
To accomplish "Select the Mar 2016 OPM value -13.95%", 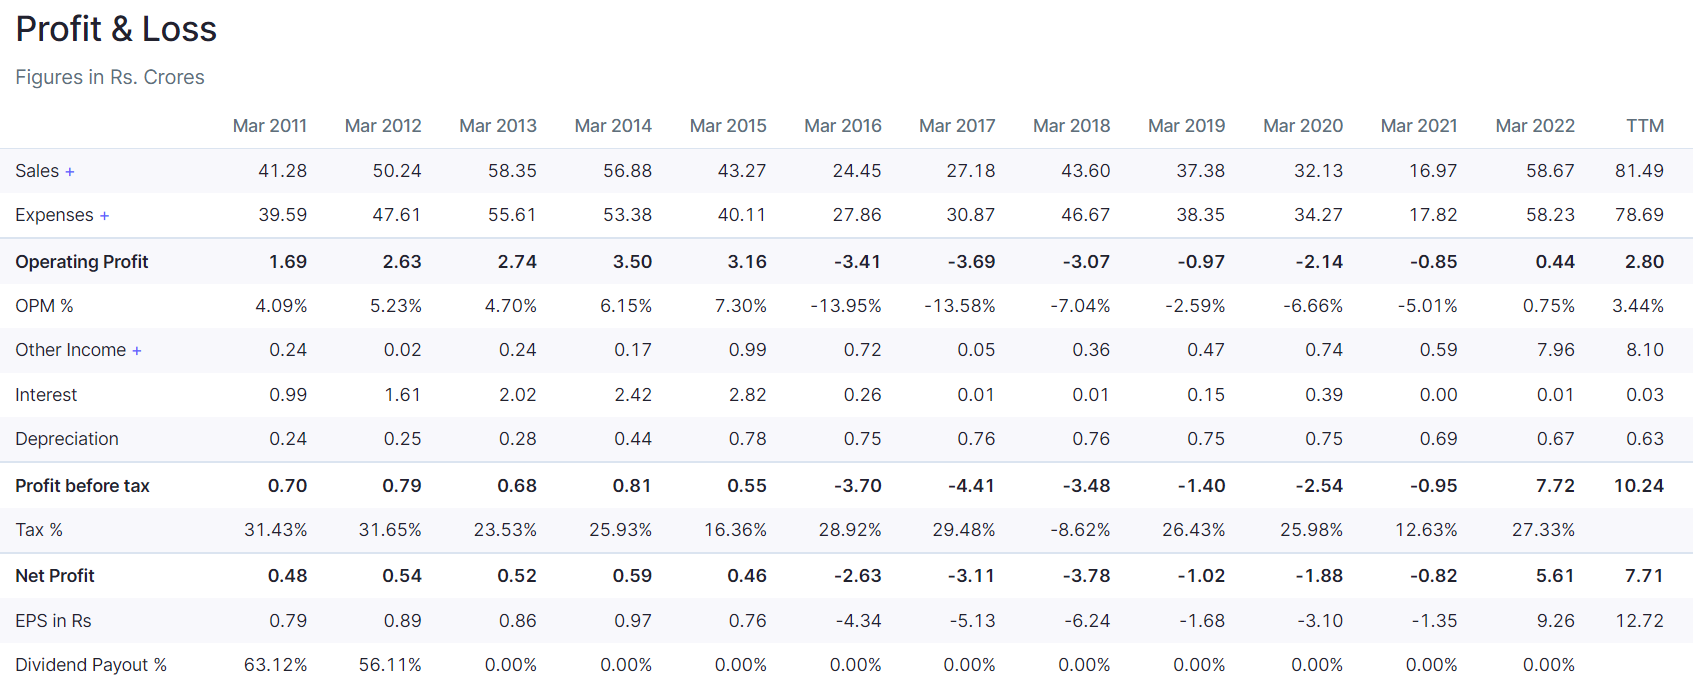I will pos(845,306).
